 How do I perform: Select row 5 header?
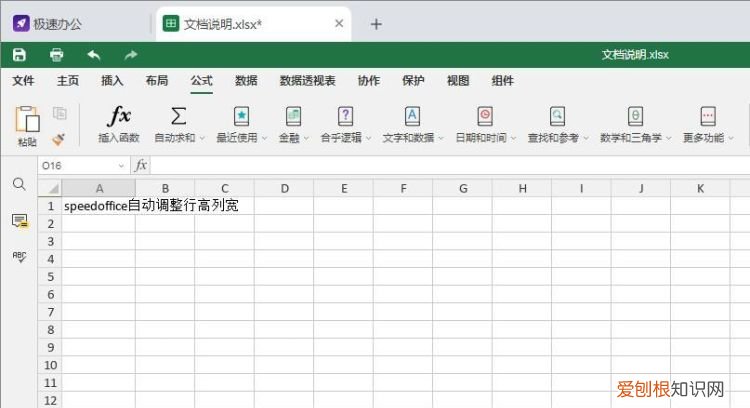pos(50,277)
